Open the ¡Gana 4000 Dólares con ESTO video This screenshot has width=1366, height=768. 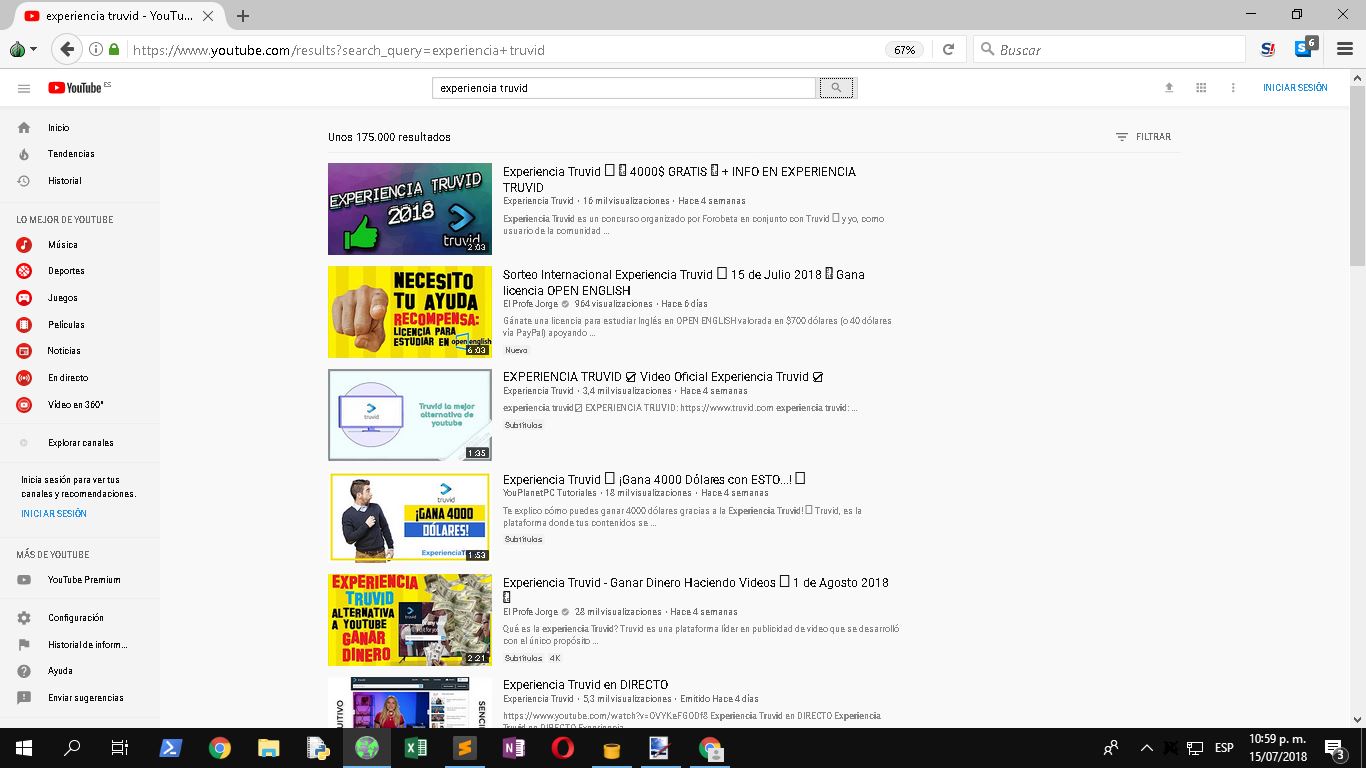pyautogui.click(x=654, y=479)
